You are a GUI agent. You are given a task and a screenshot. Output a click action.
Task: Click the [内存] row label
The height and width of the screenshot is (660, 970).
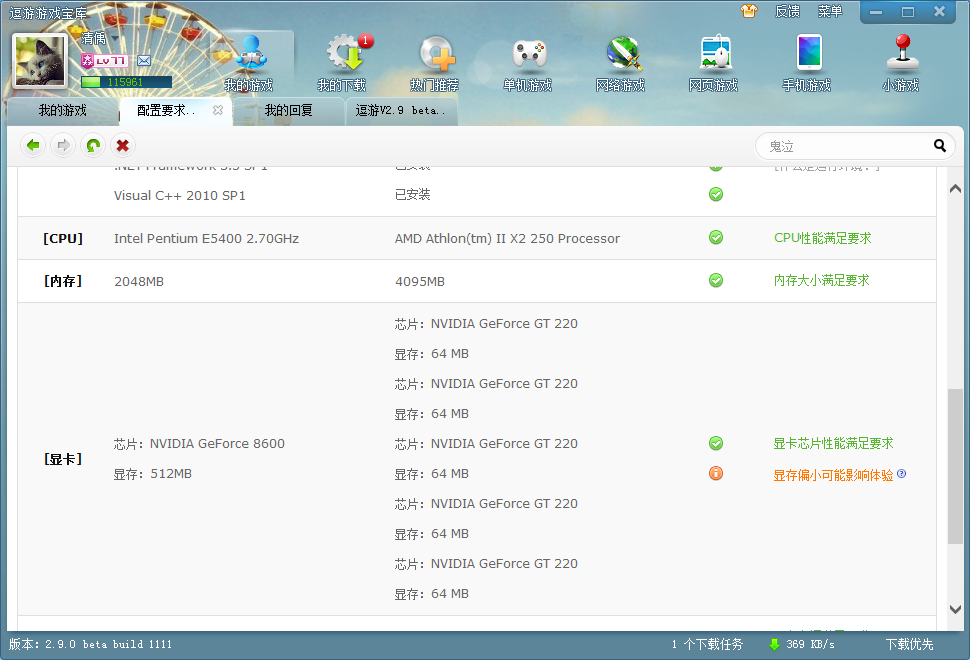62,281
